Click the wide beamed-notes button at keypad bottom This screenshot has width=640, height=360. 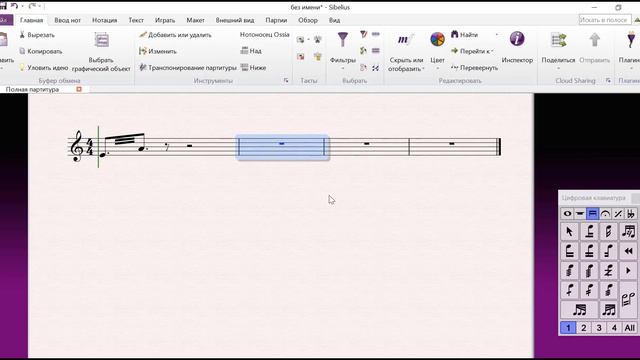pyautogui.click(x=579, y=310)
